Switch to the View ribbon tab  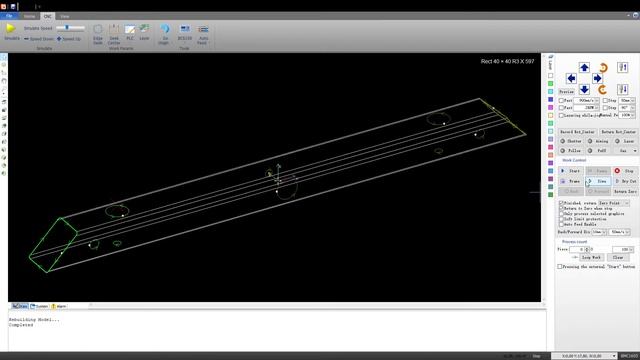[x=65, y=16]
